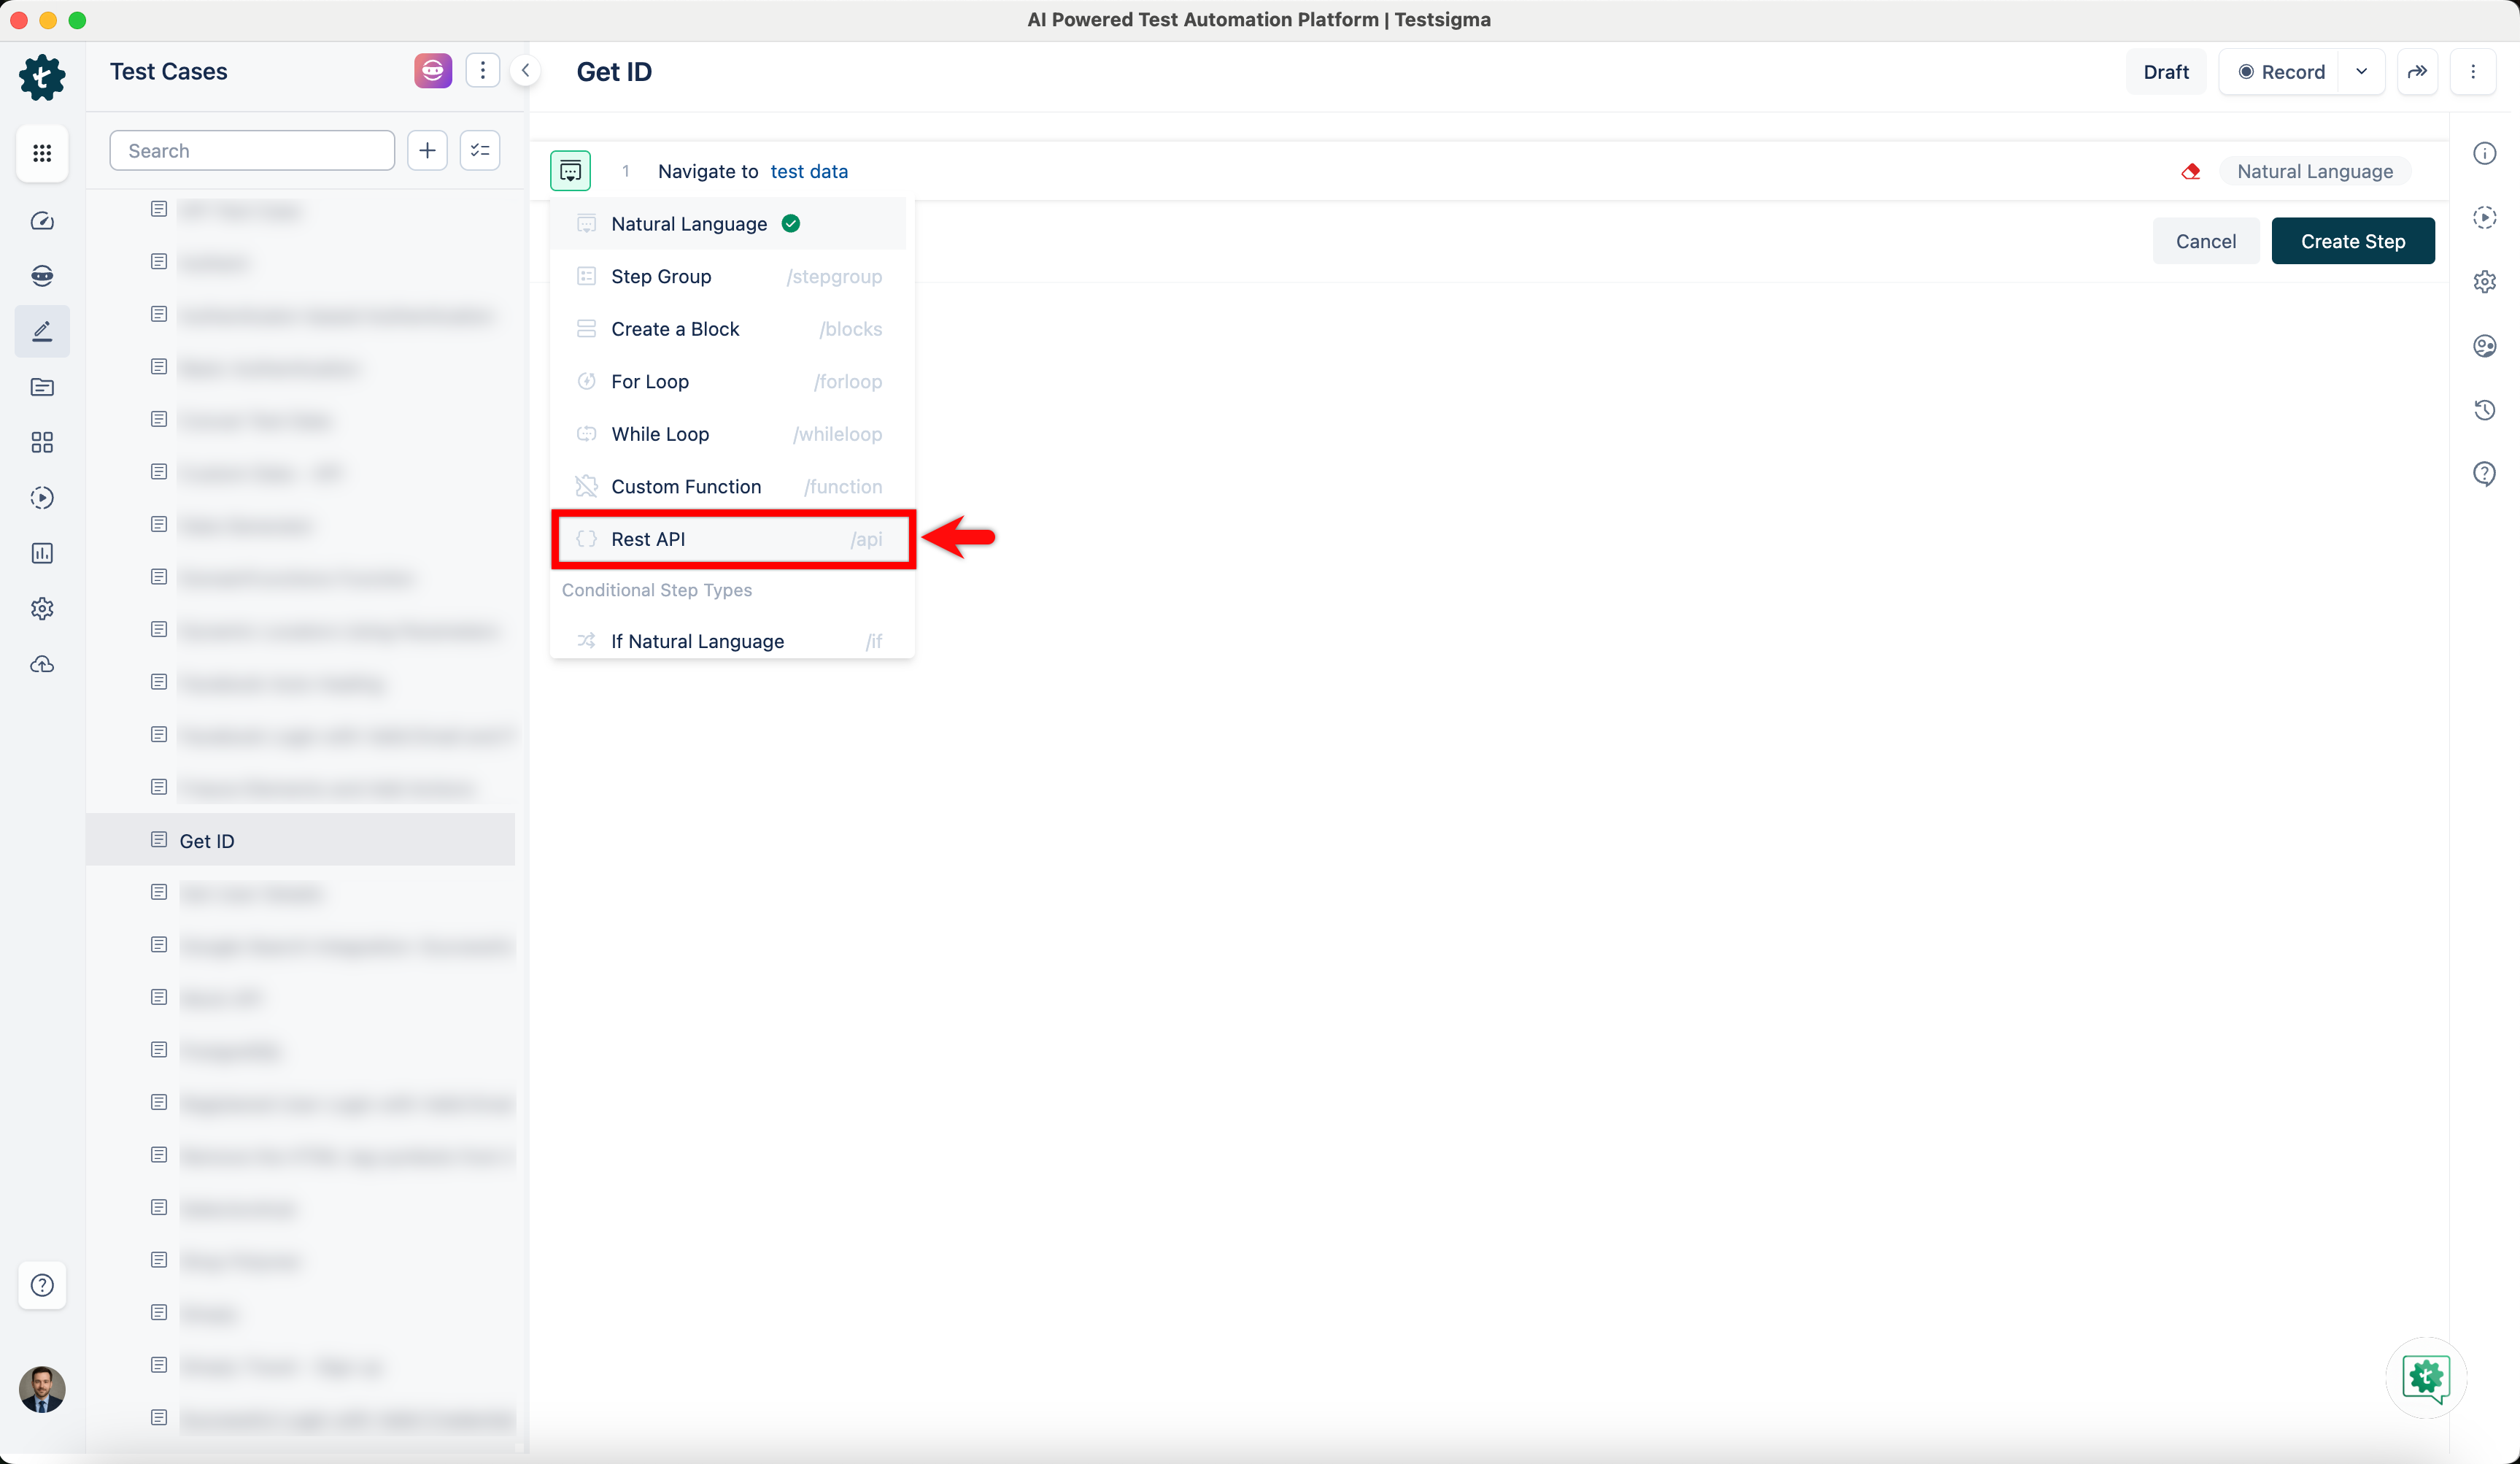Open Reports via the bar chart icon
2520x1464 pixels.
(42, 553)
